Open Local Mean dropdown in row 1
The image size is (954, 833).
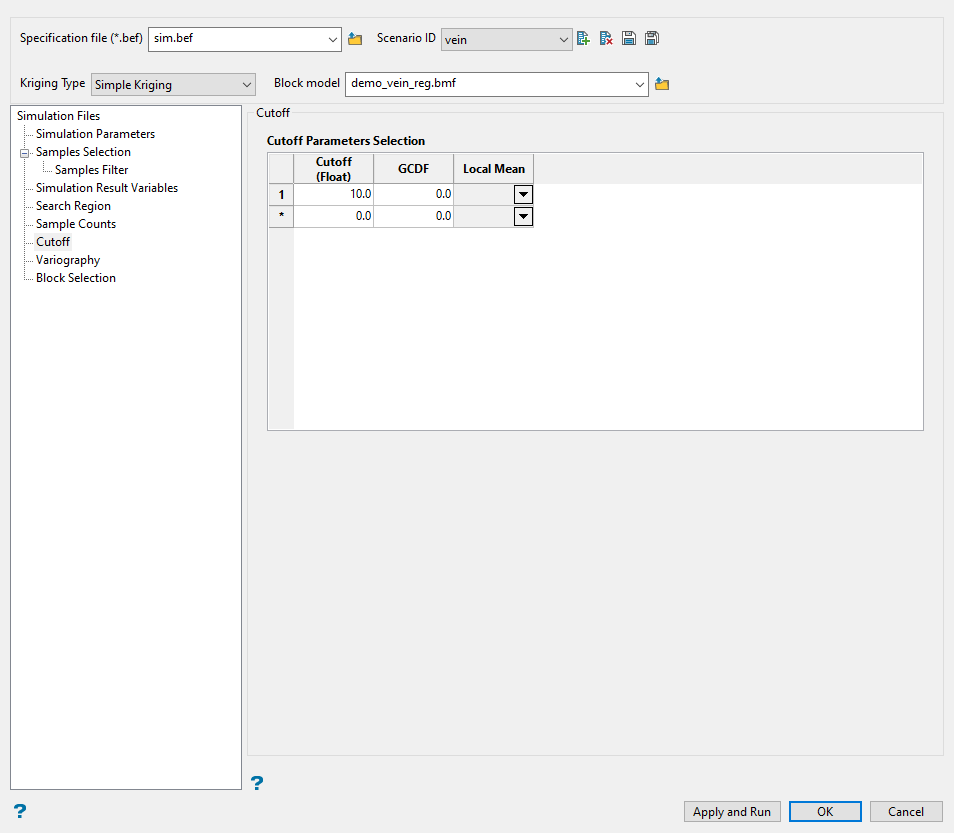coord(523,194)
